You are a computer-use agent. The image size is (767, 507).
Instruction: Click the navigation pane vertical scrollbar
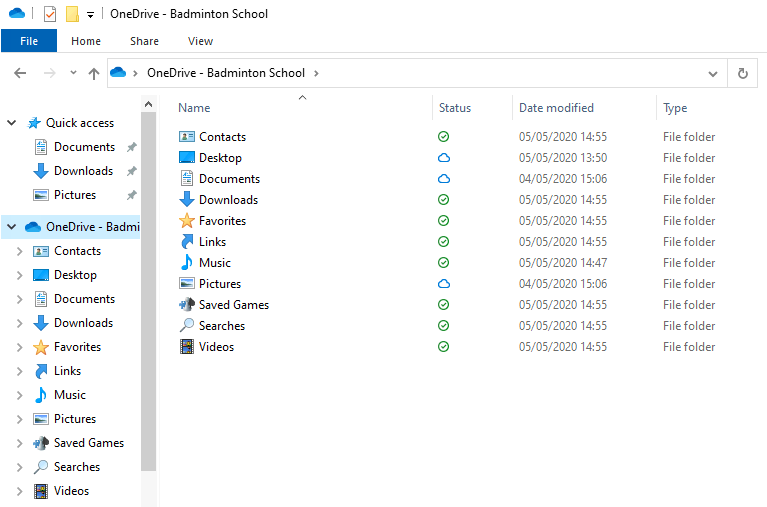point(149,290)
